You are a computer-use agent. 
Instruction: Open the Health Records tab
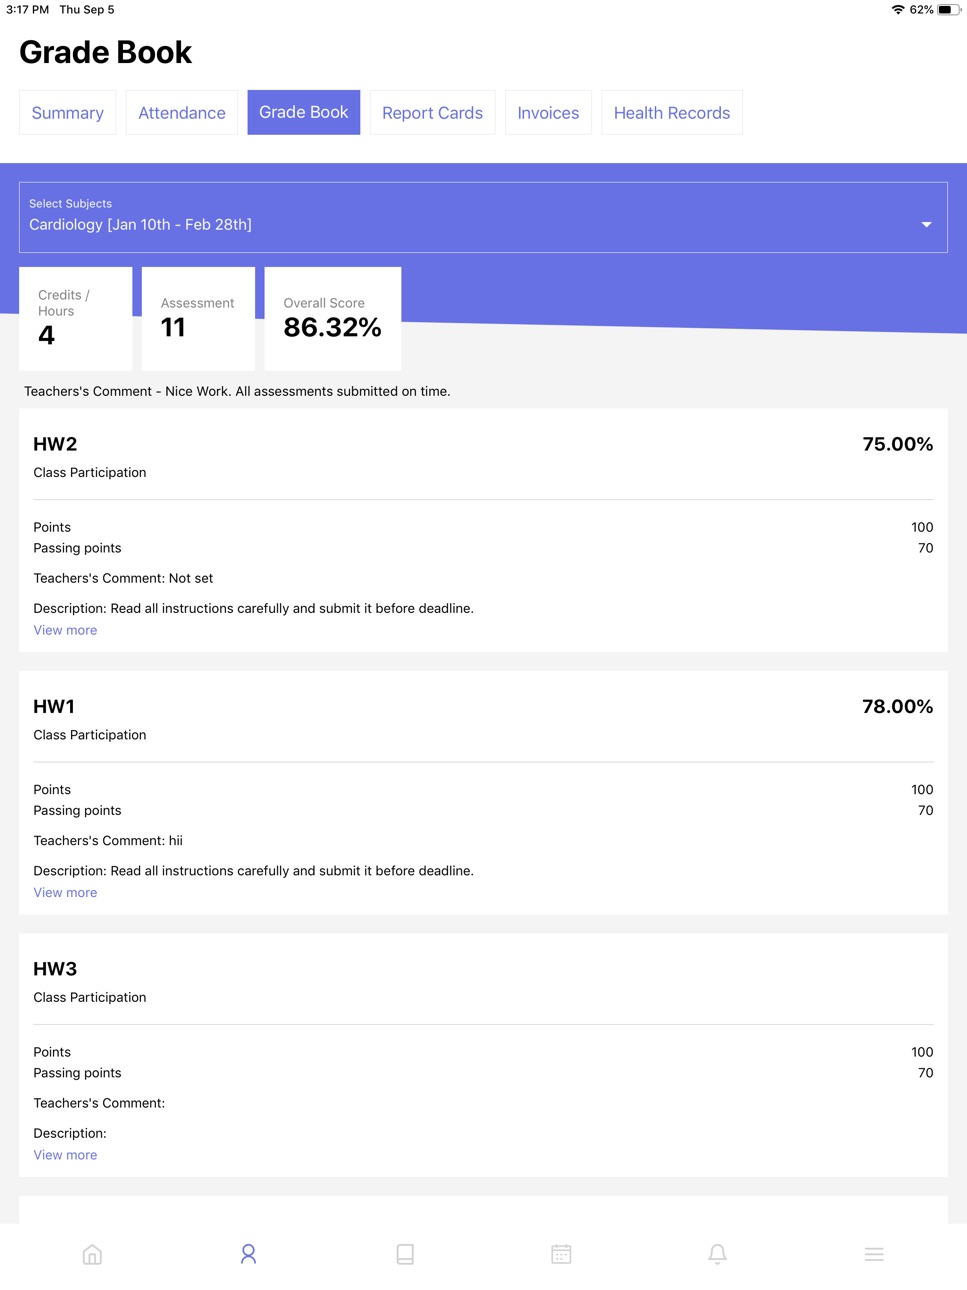coord(672,113)
